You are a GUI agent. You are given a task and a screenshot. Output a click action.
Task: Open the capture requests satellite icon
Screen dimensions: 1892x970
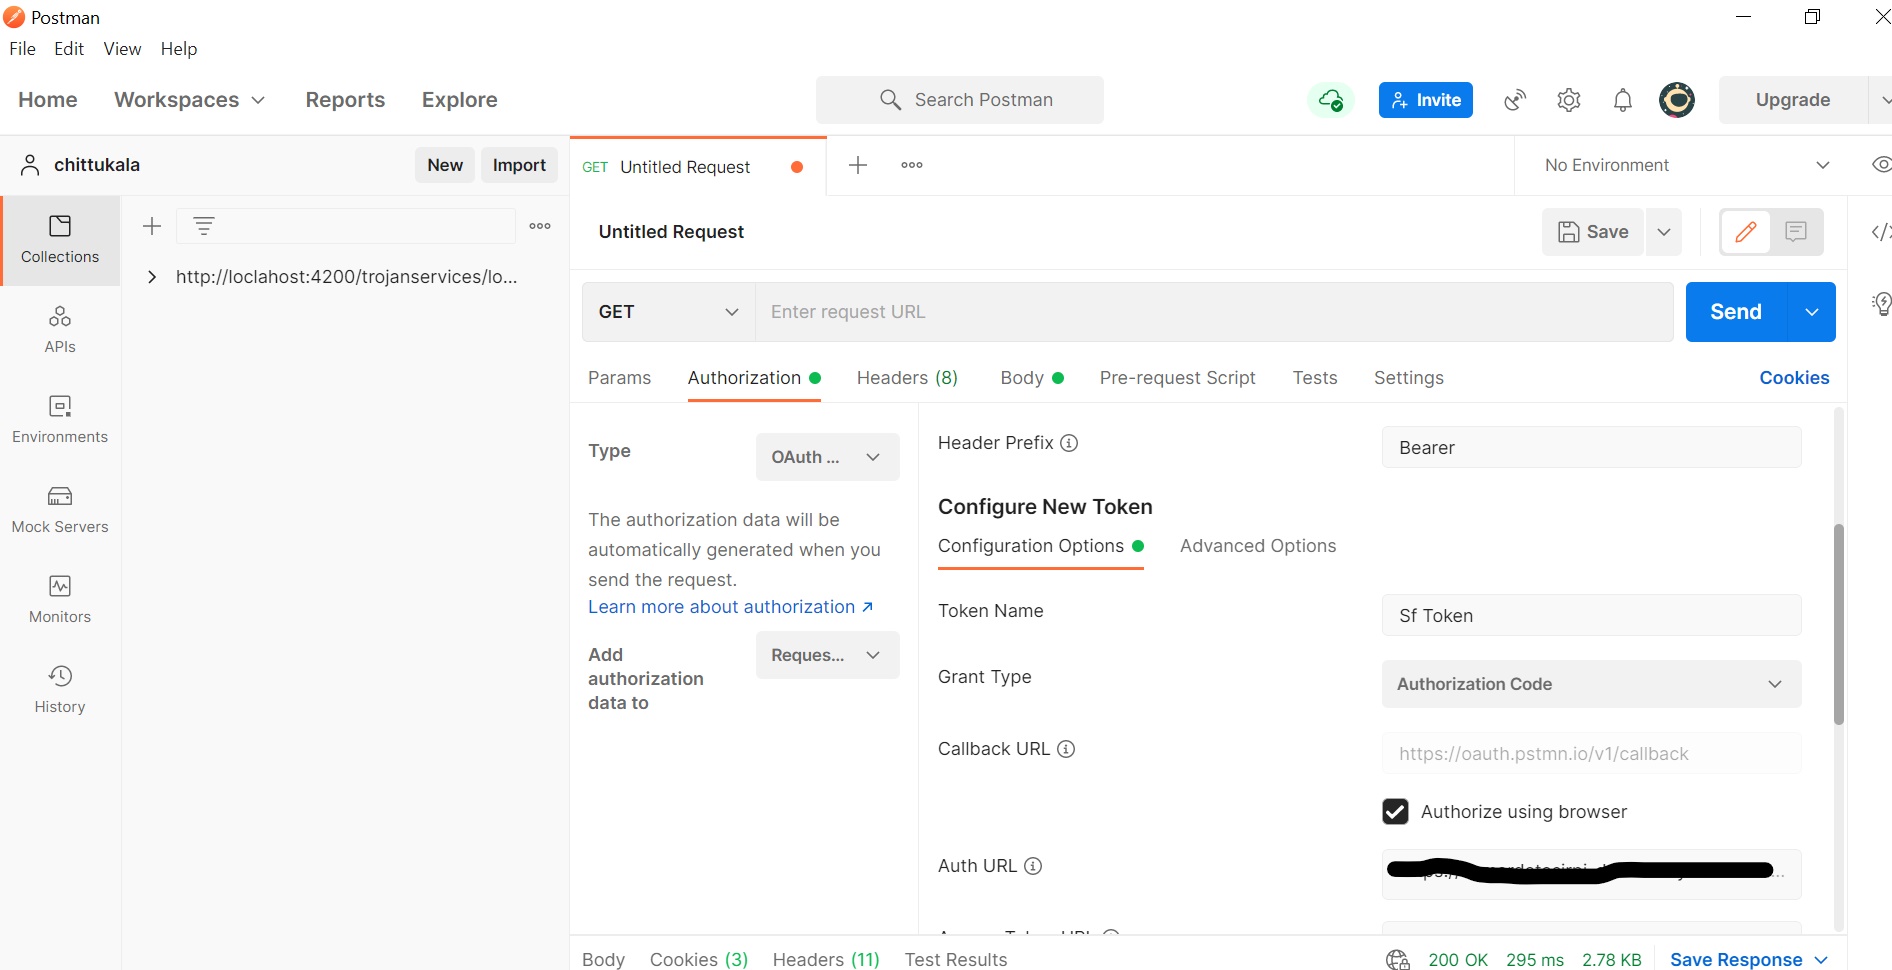click(x=1515, y=100)
